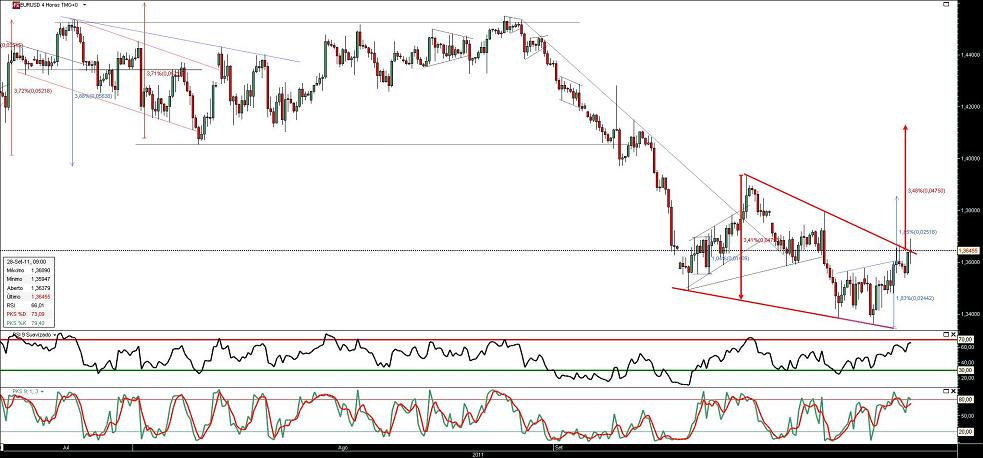Click the 1,44000 price axis label

click(969, 55)
